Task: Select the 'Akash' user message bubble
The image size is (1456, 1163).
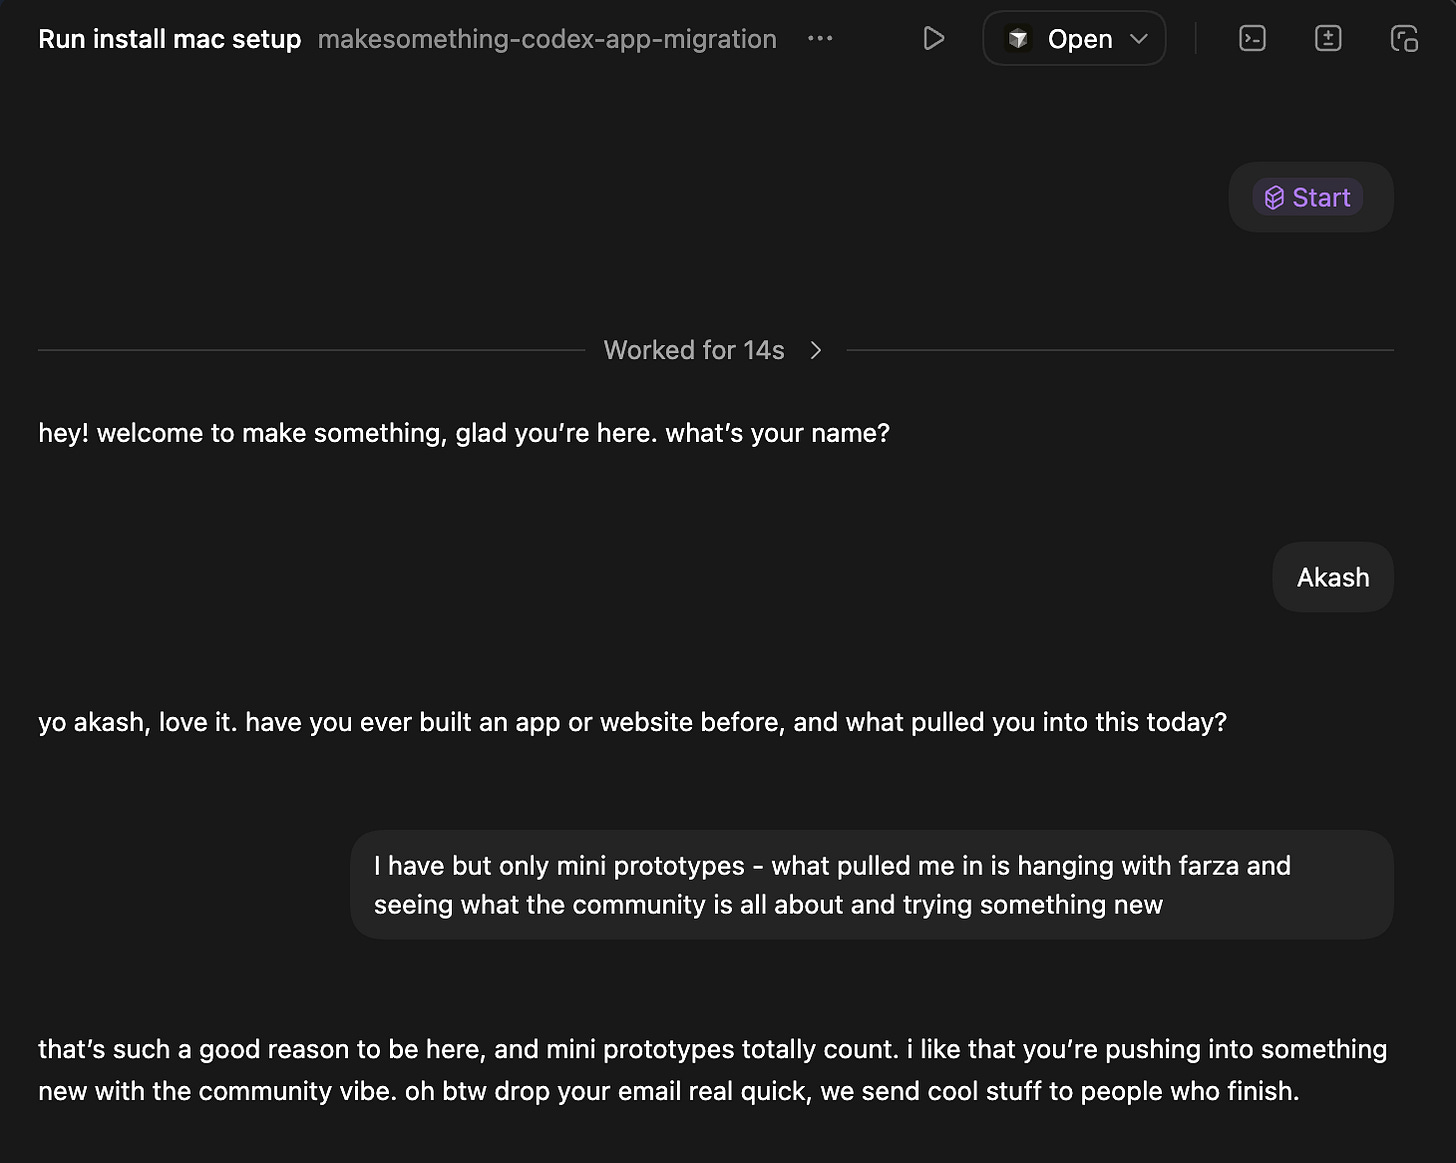Action: (x=1332, y=577)
